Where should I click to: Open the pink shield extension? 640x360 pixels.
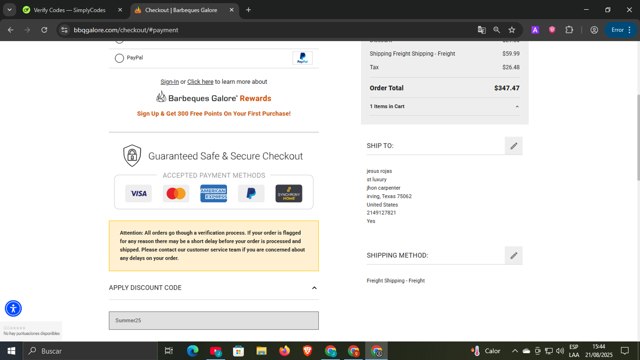[x=552, y=30]
